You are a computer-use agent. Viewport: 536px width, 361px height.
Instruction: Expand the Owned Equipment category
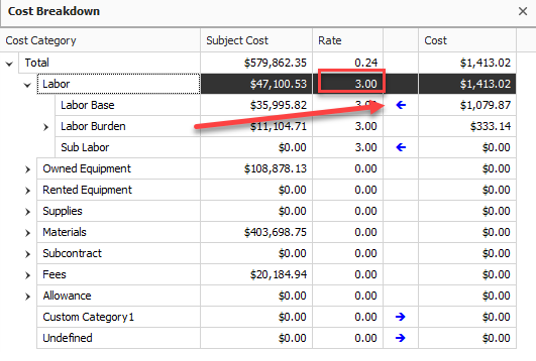coord(27,169)
